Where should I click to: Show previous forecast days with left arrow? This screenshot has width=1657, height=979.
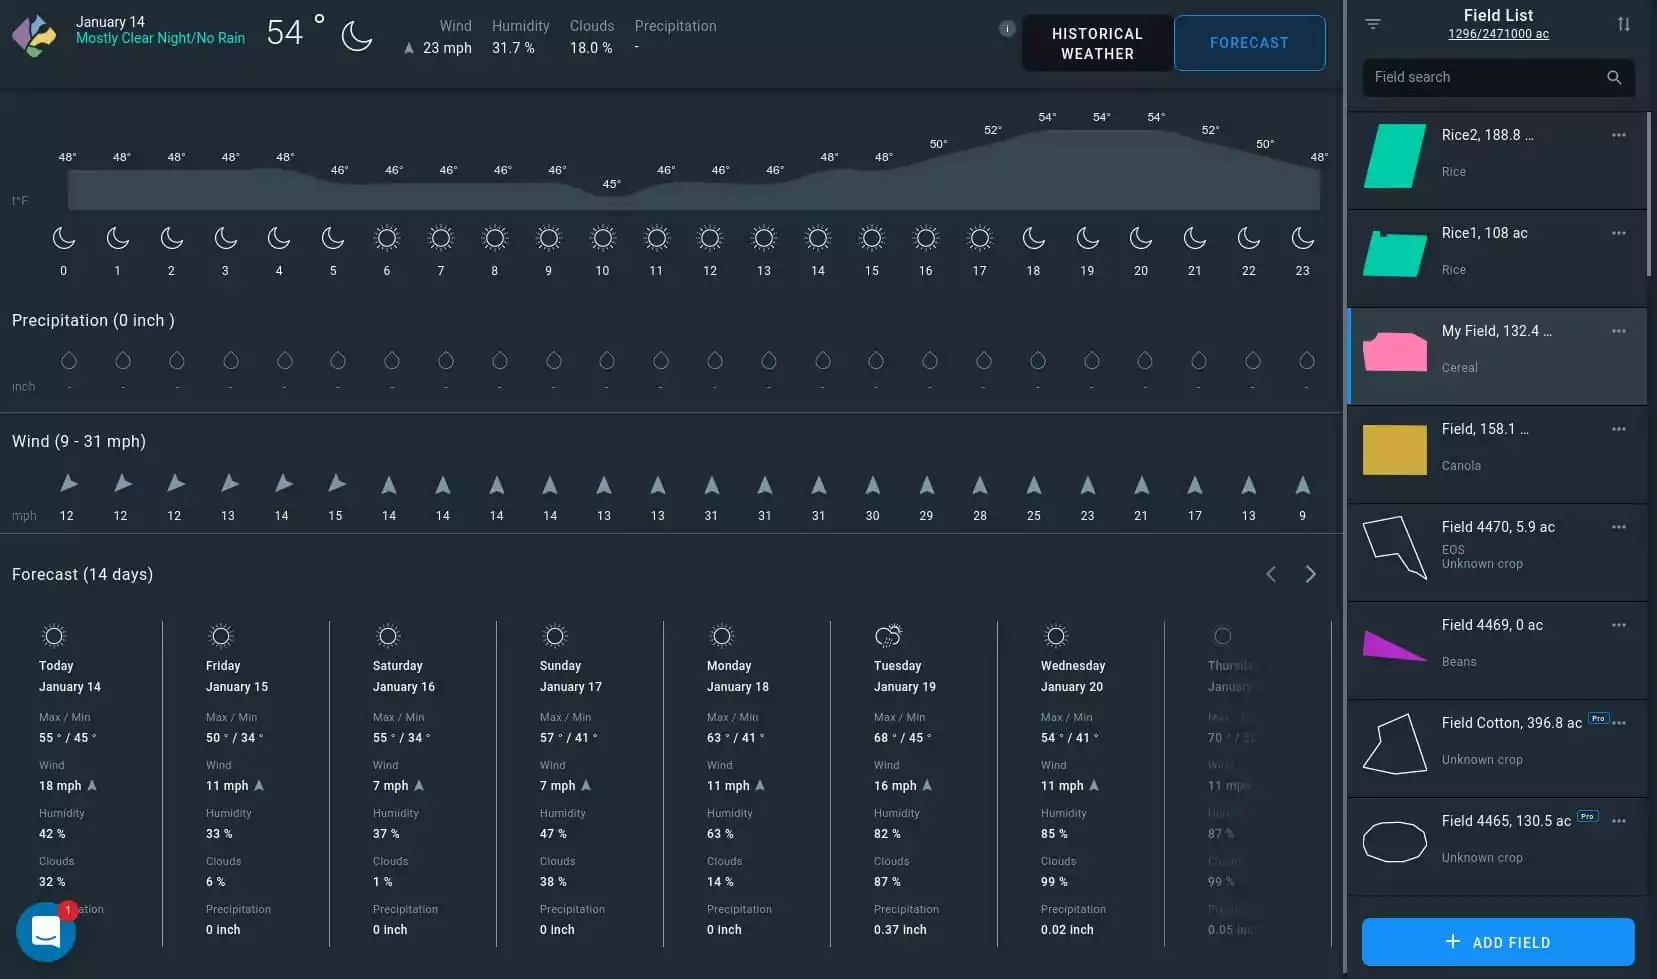coord(1271,574)
